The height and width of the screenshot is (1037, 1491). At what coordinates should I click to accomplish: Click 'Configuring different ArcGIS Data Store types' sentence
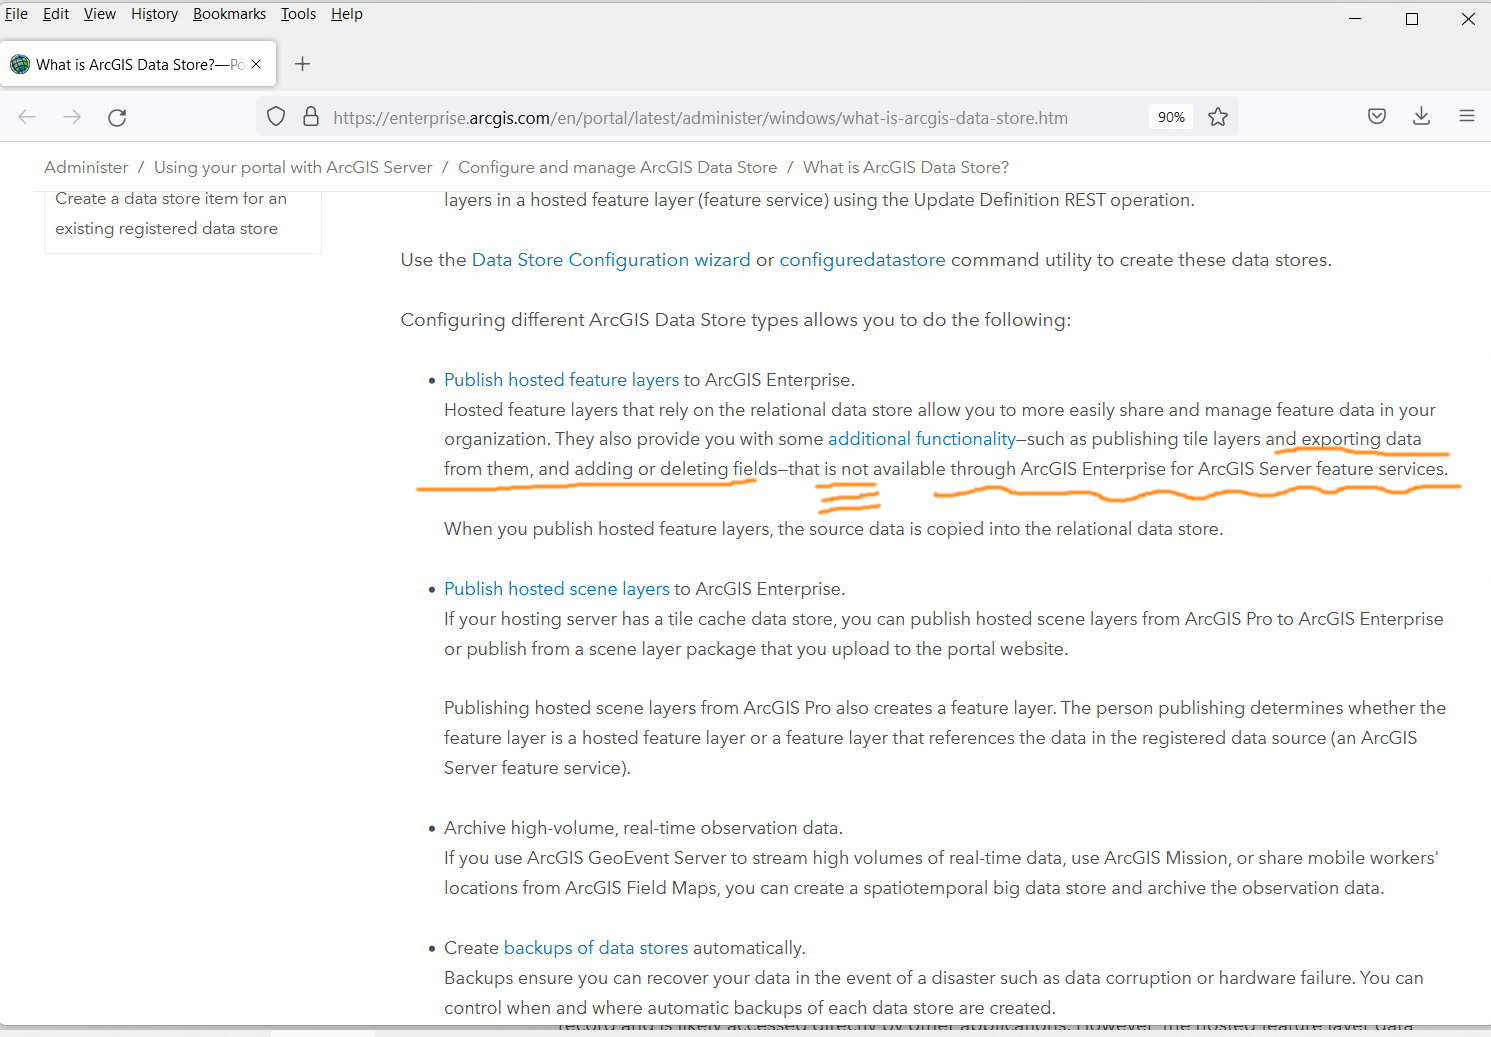(x=735, y=320)
